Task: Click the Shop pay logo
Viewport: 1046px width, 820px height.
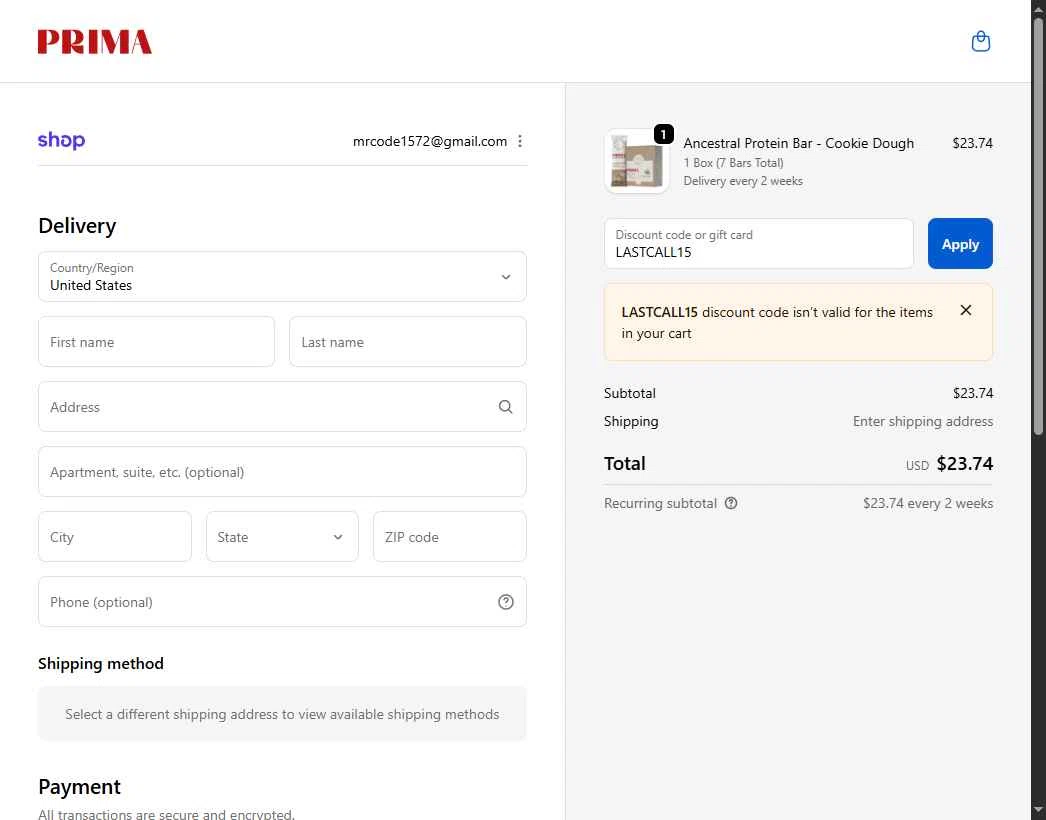Action: (61, 140)
